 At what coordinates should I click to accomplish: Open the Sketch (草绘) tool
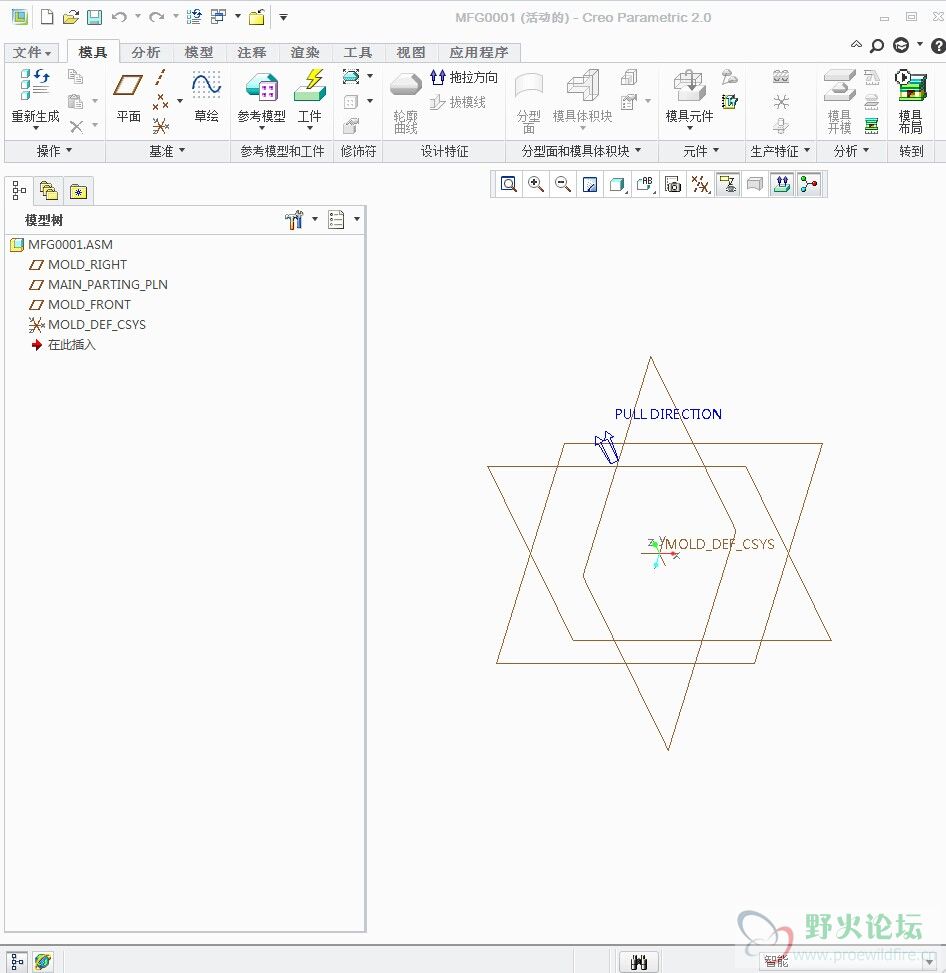tap(206, 85)
